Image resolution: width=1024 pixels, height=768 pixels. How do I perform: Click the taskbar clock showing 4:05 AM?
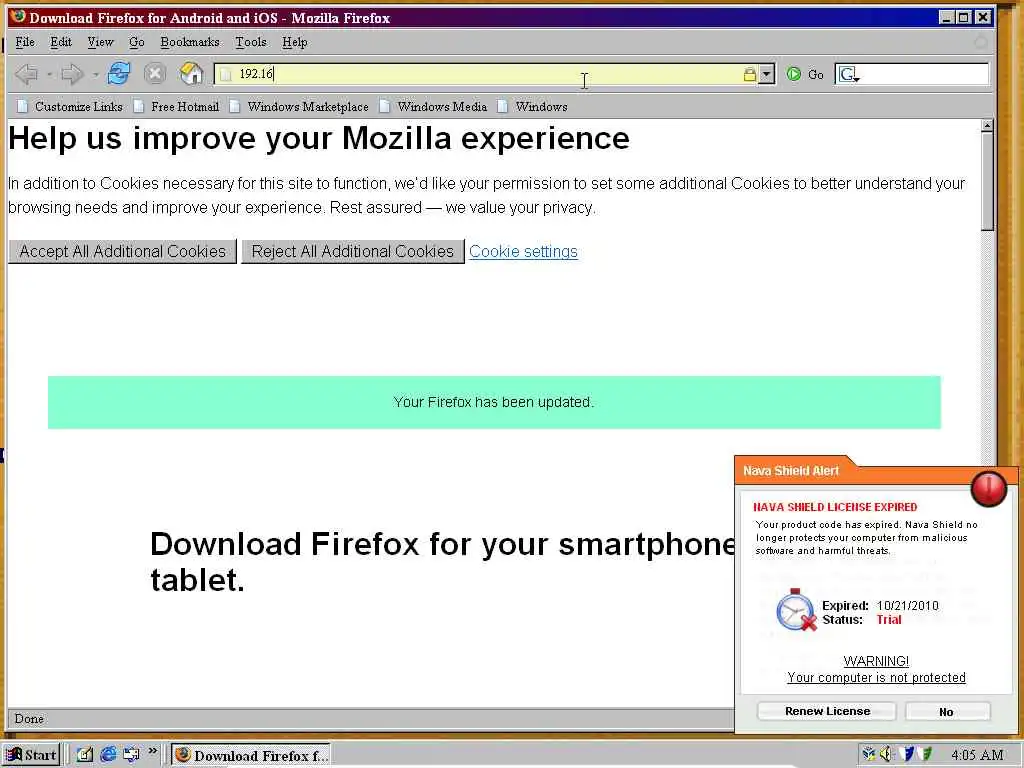pyautogui.click(x=977, y=756)
